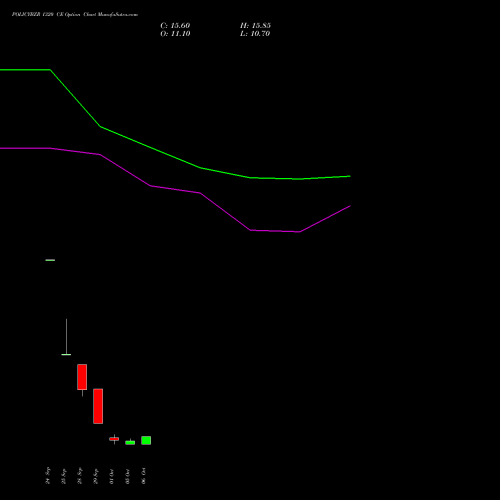The image size is (500, 500).
Task: Click the 05 Oct small green candle
Action: click(x=130, y=442)
